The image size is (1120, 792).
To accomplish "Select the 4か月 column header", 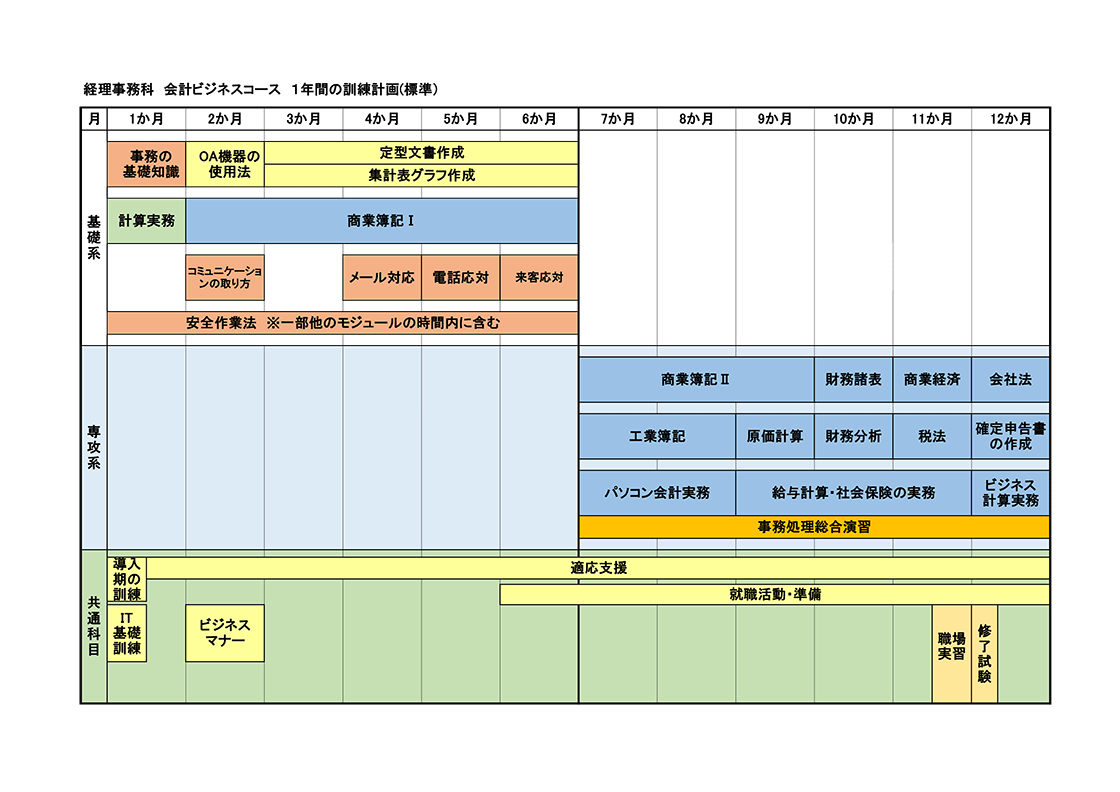I will (382, 119).
